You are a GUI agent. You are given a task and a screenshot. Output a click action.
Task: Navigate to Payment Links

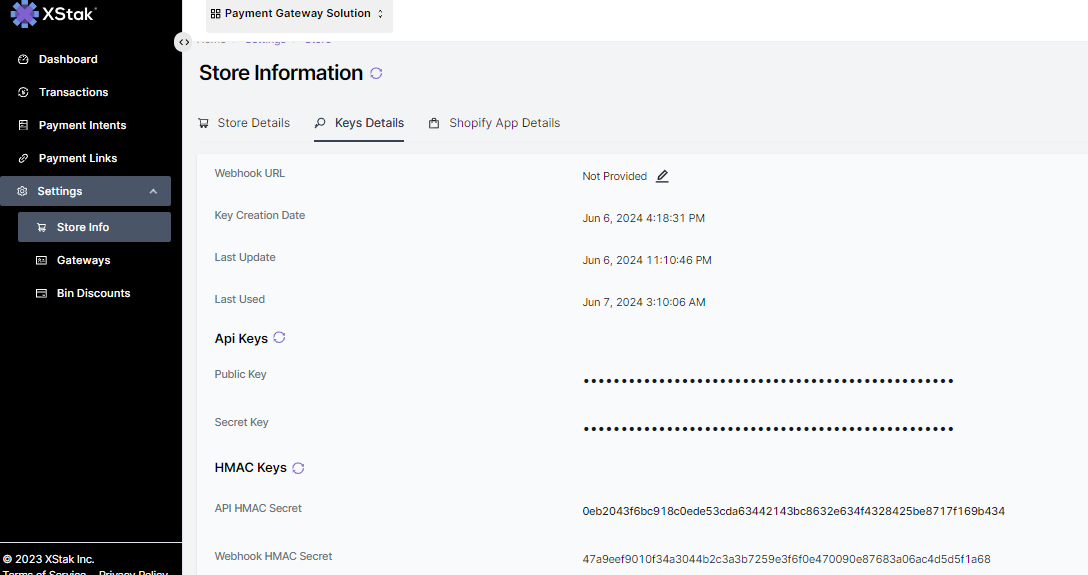pos(77,158)
